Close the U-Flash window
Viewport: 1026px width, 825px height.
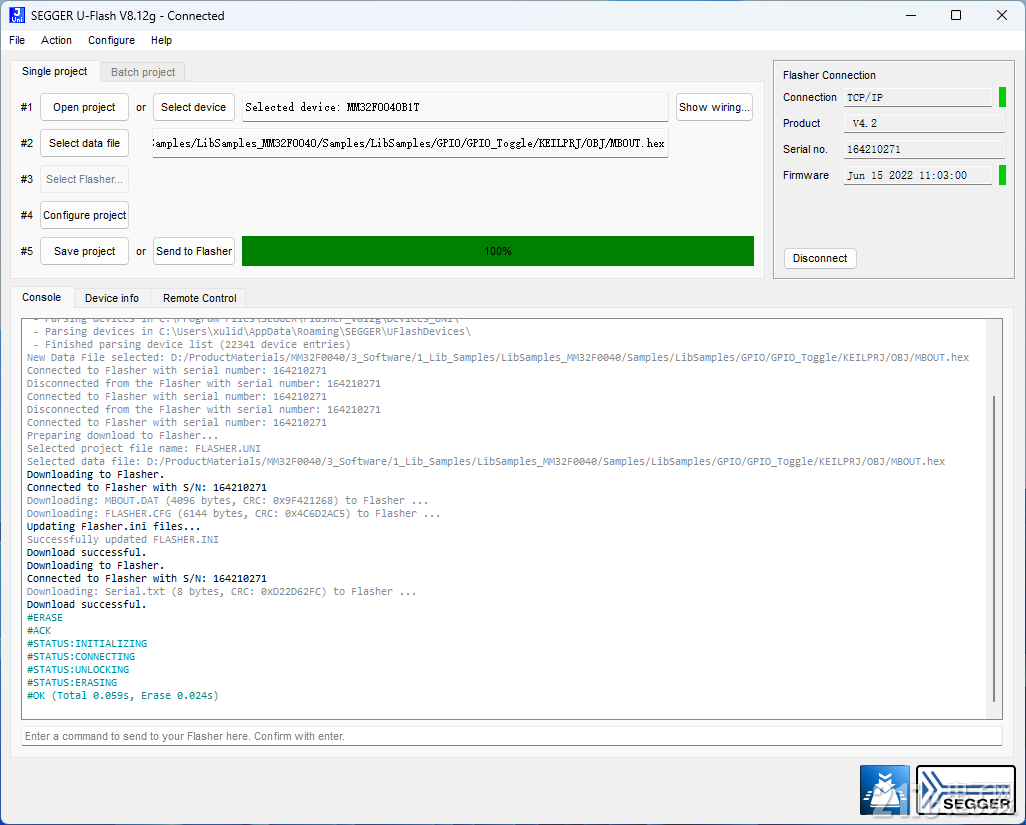point(1002,15)
